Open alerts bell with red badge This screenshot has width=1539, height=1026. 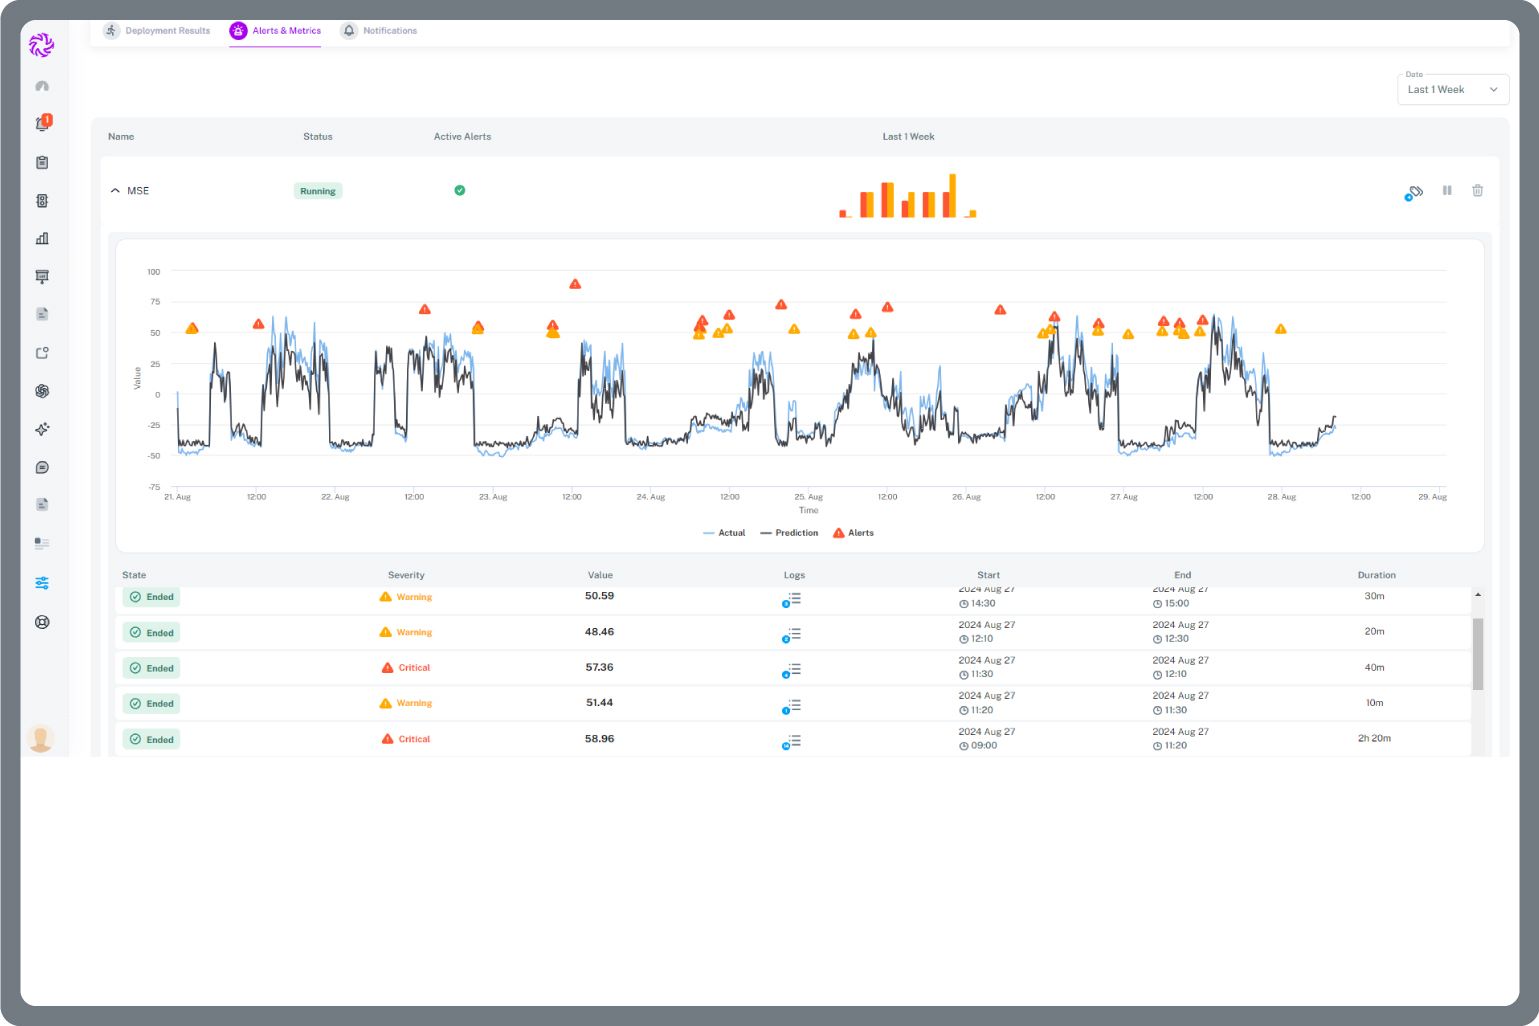[42, 123]
